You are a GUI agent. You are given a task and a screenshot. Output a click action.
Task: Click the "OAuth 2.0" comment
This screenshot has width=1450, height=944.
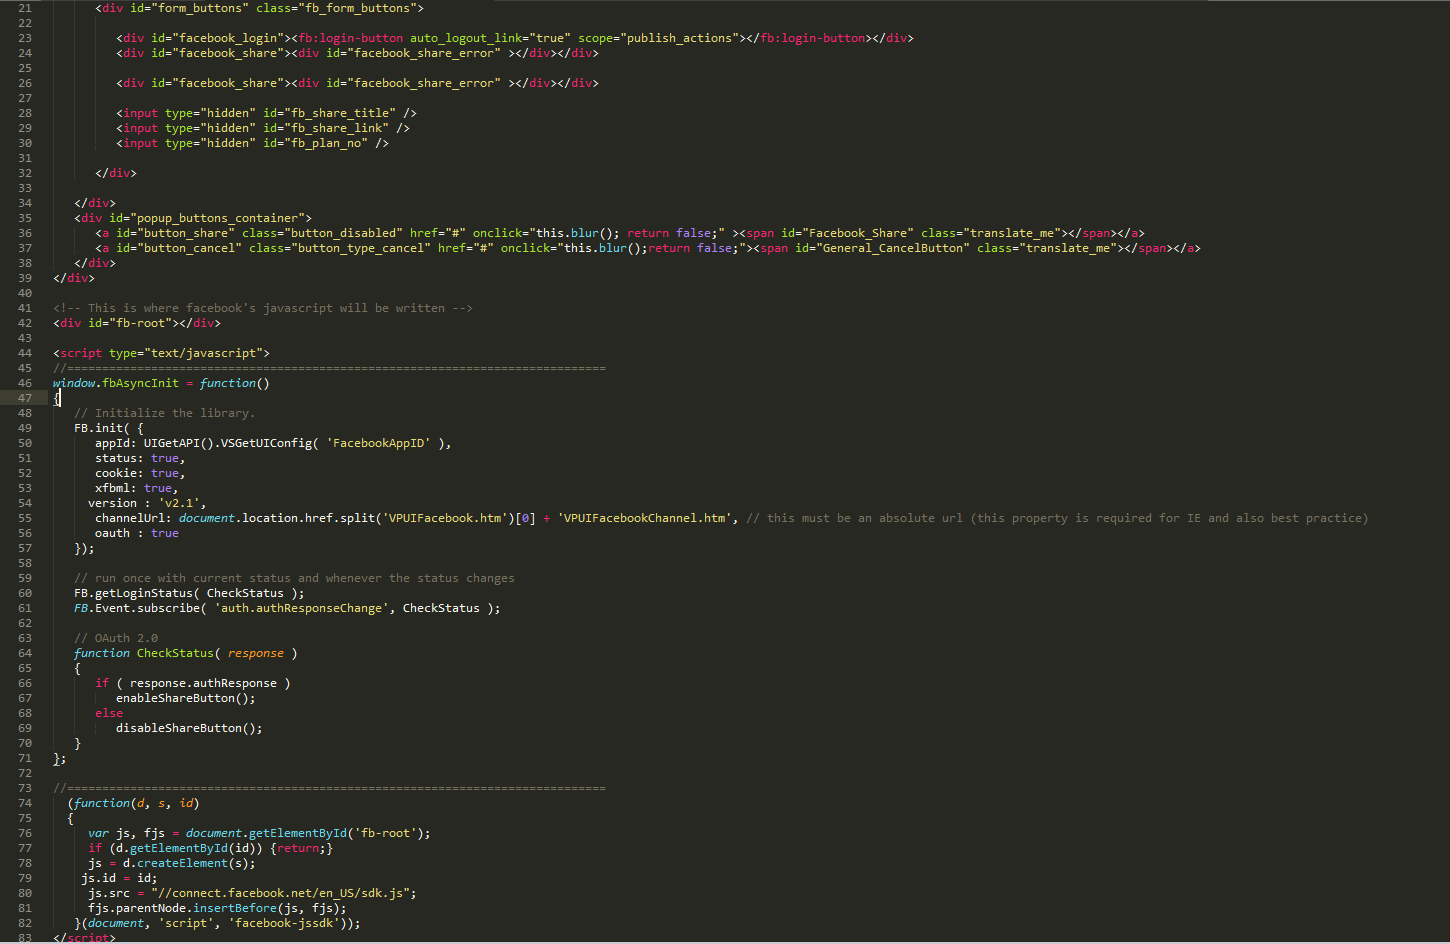[116, 638]
